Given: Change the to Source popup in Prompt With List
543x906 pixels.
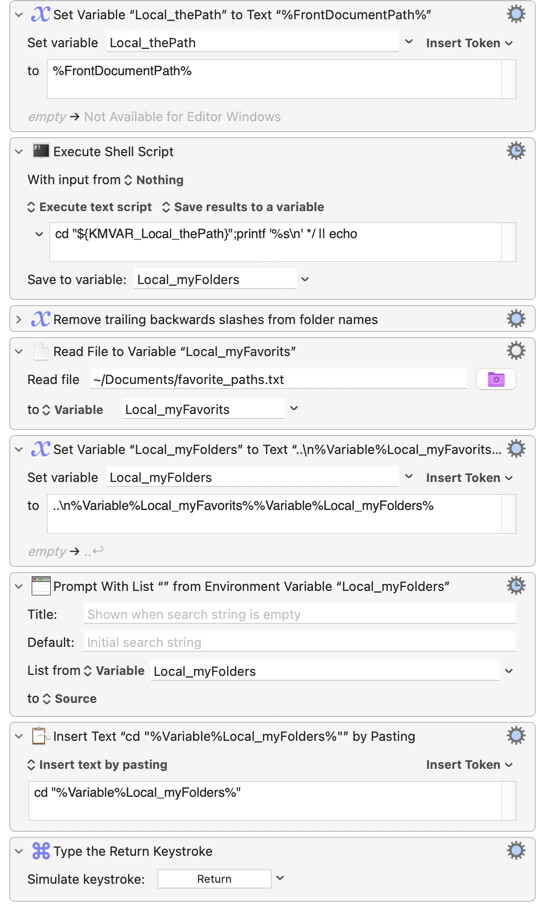Looking at the screenshot, I should (69, 699).
